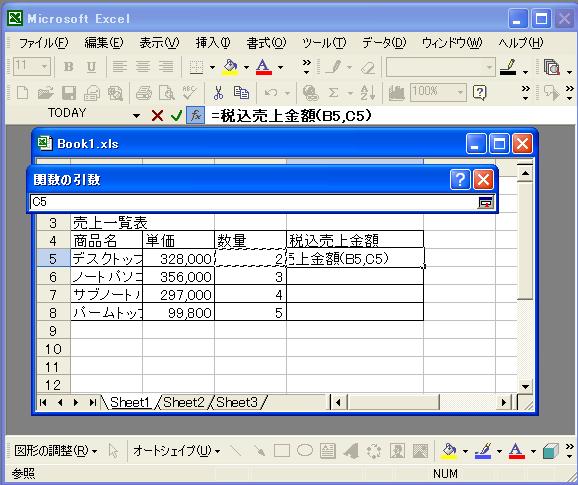Confirm formula with green checkmark
This screenshot has width=578, height=485.
click(177, 116)
